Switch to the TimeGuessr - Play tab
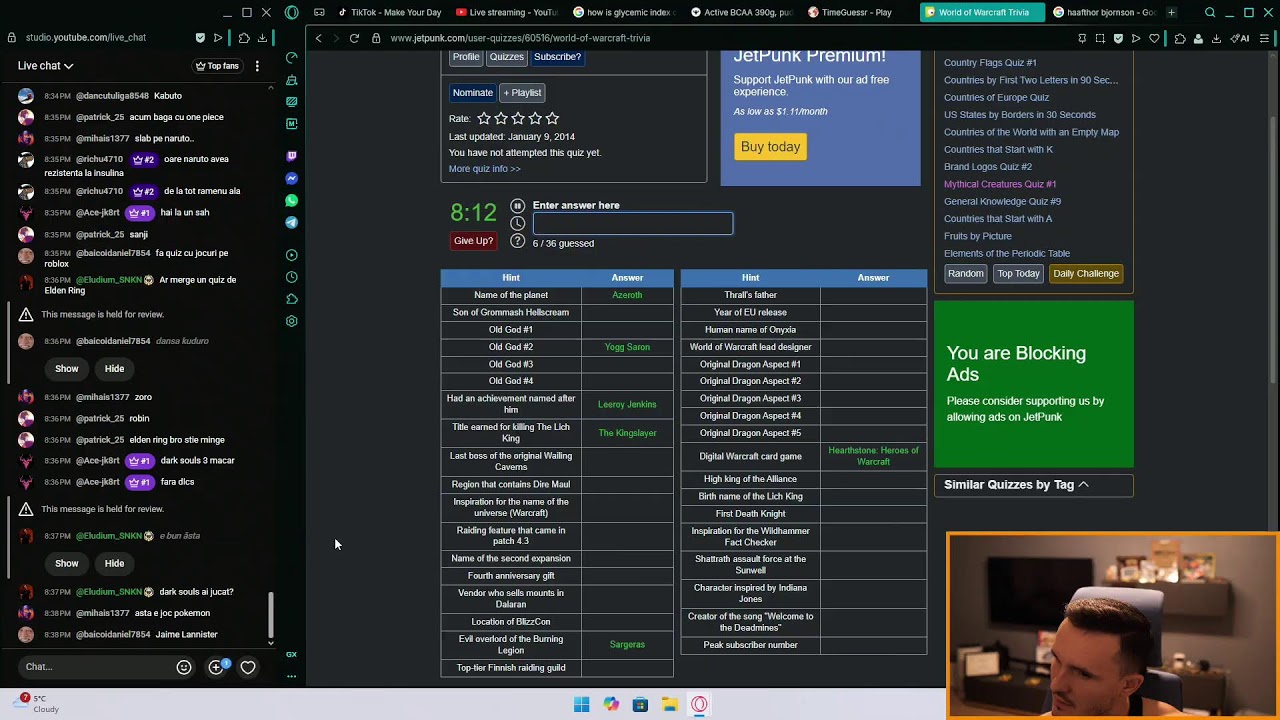The image size is (1280, 720). [858, 13]
